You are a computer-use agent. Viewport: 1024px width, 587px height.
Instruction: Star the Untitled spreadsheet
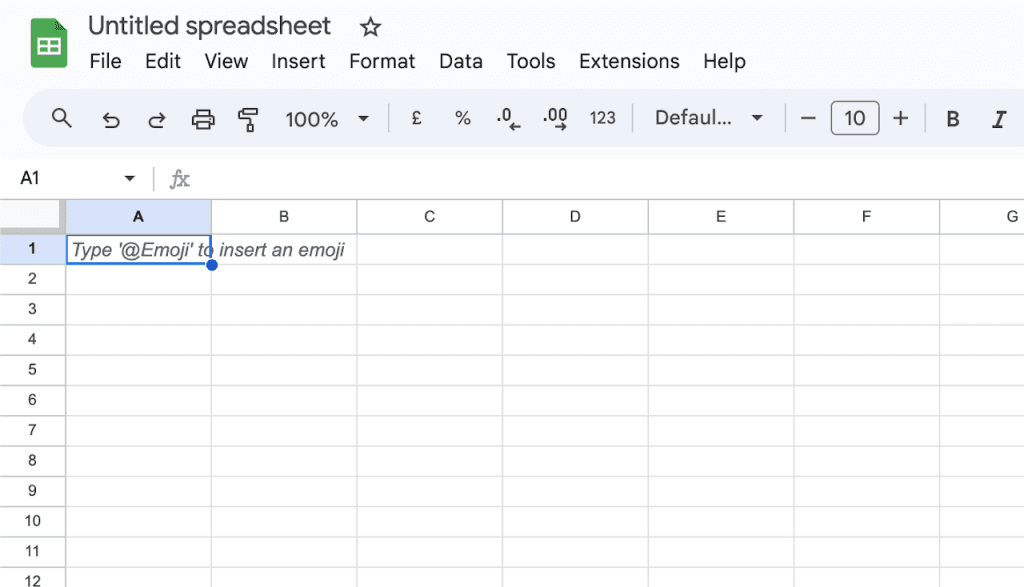[x=370, y=27]
